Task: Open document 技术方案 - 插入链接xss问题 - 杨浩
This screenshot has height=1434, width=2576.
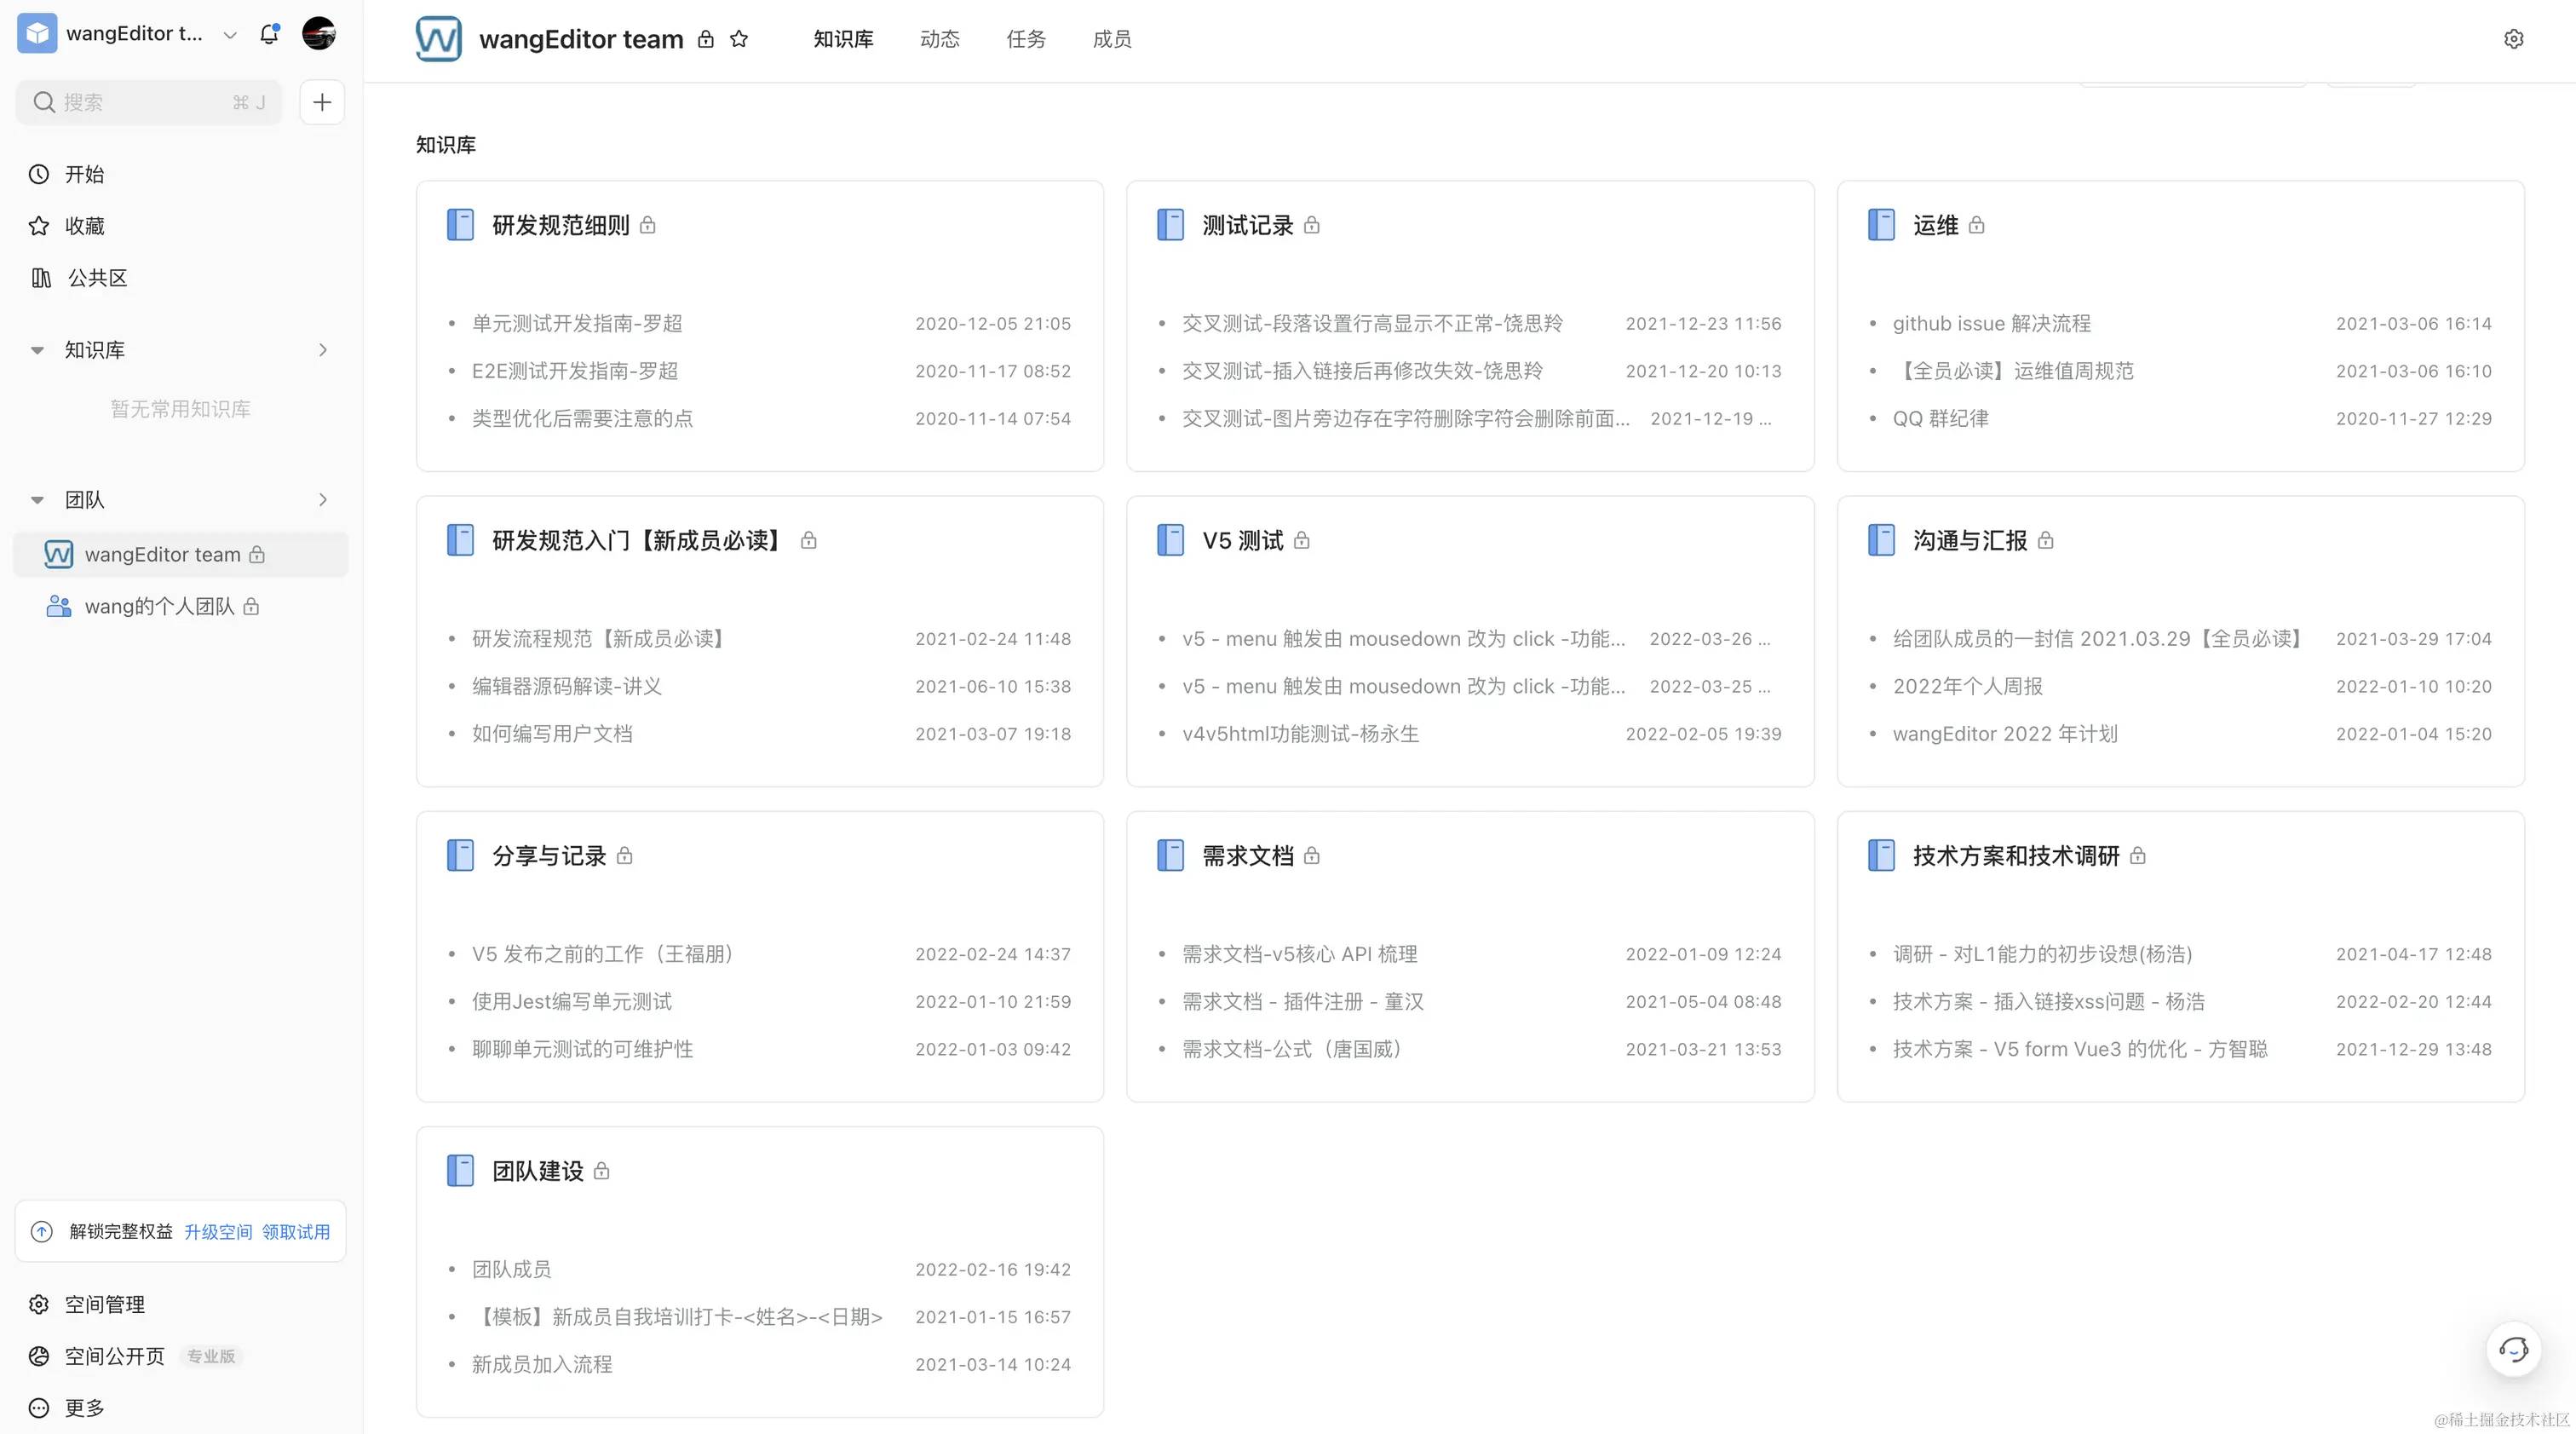Action: (2048, 1001)
